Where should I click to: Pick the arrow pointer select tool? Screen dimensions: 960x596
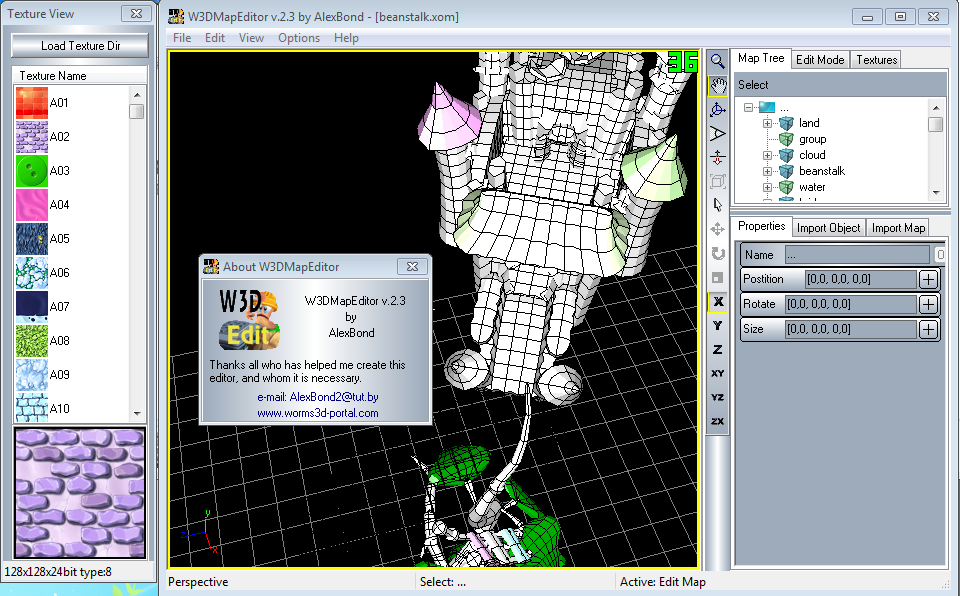[717, 205]
